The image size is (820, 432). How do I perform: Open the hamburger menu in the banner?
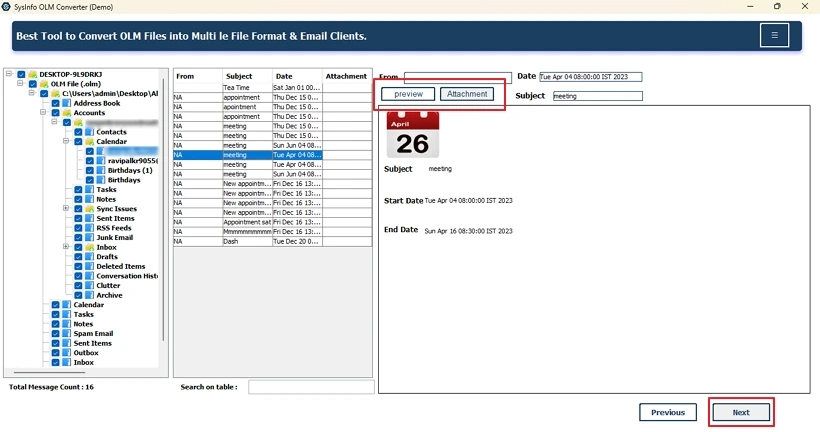pyautogui.click(x=774, y=36)
